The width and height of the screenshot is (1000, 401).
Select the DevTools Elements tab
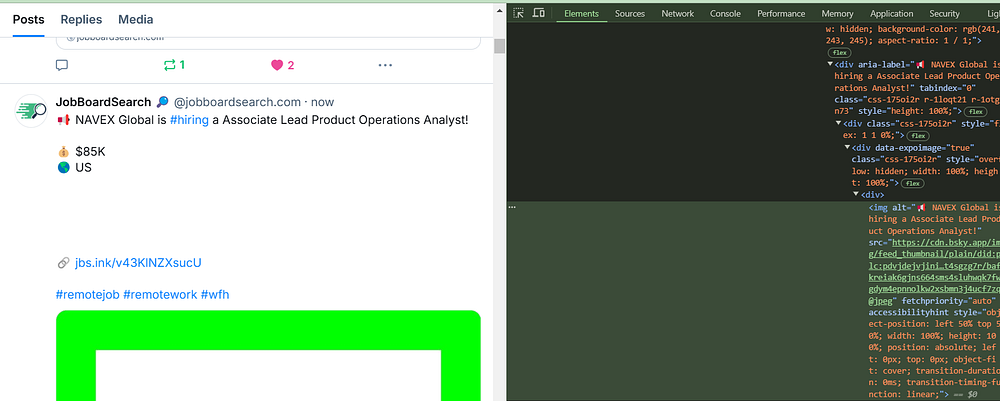(x=582, y=13)
